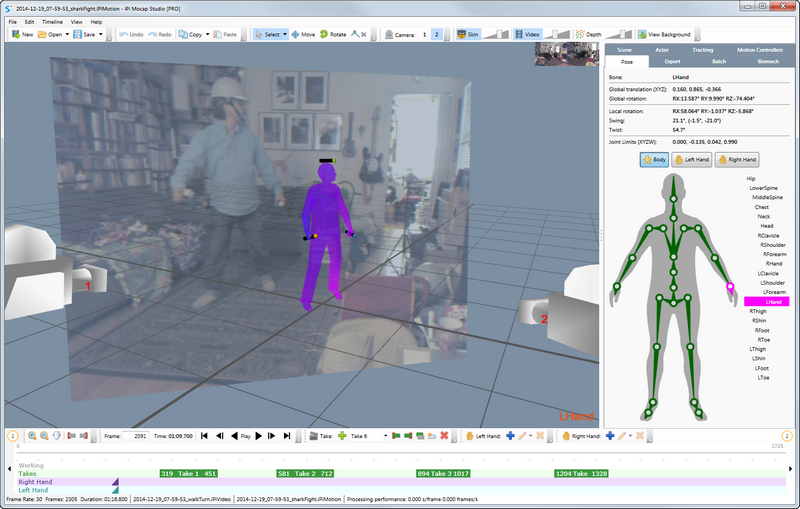Add a new take with plus icon
The image size is (800, 509).
342,436
